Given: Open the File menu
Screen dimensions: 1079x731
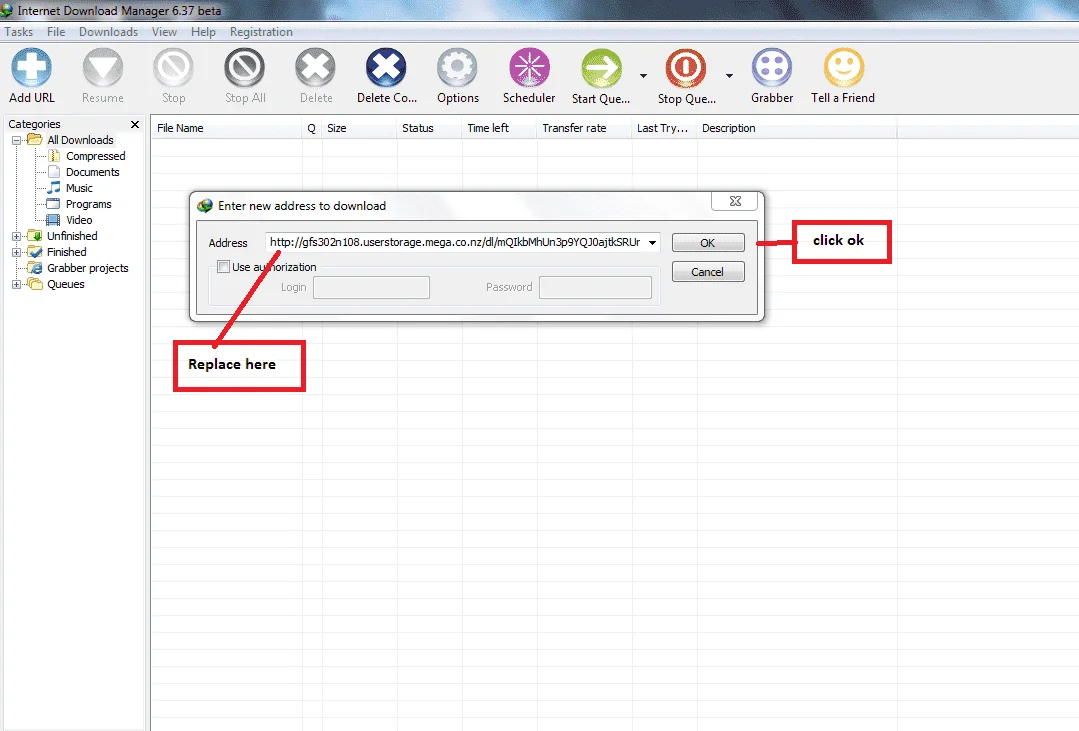Looking at the screenshot, I should 56,32.
